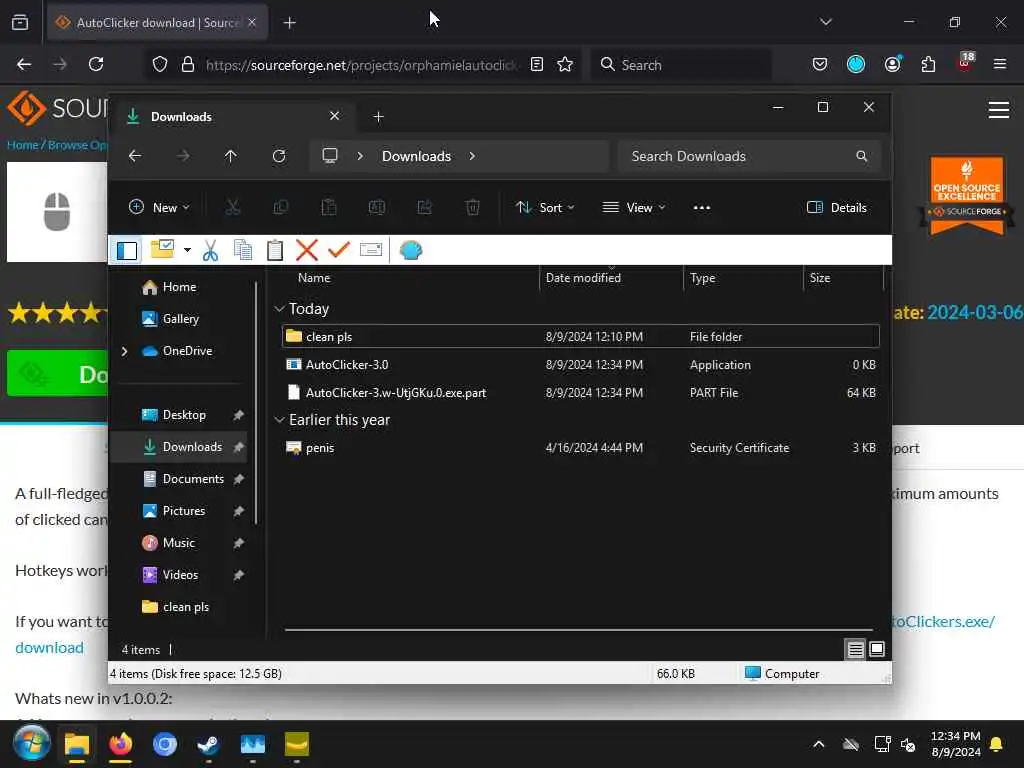Toggle Firefox reader view icon
The width and height of the screenshot is (1024, 768).
click(x=537, y=65)
